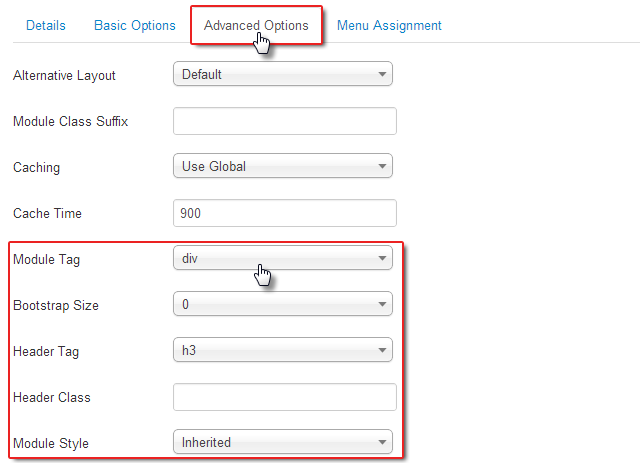Switch to the Basic Options tab
The width and height of the screenshot is (640, 463).
point(135,25)
